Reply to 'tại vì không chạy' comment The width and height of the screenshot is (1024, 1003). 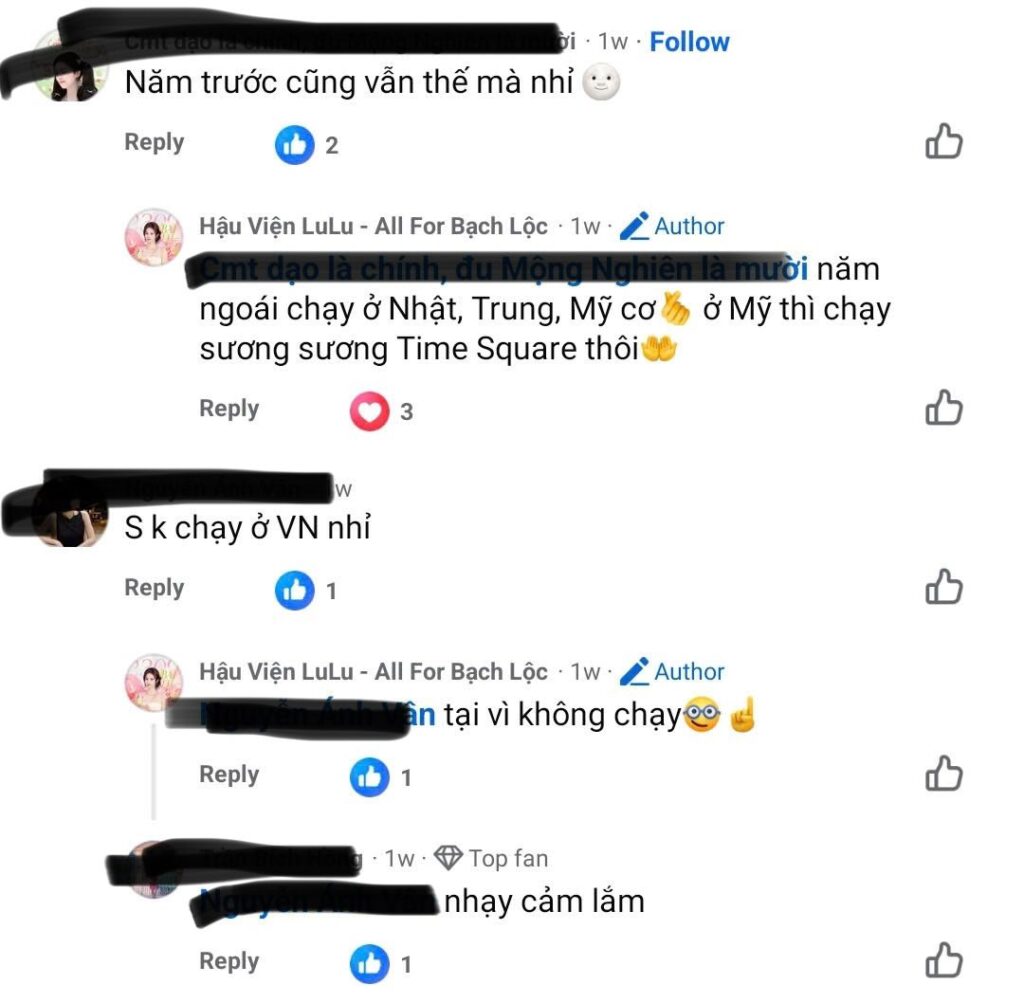229,774
